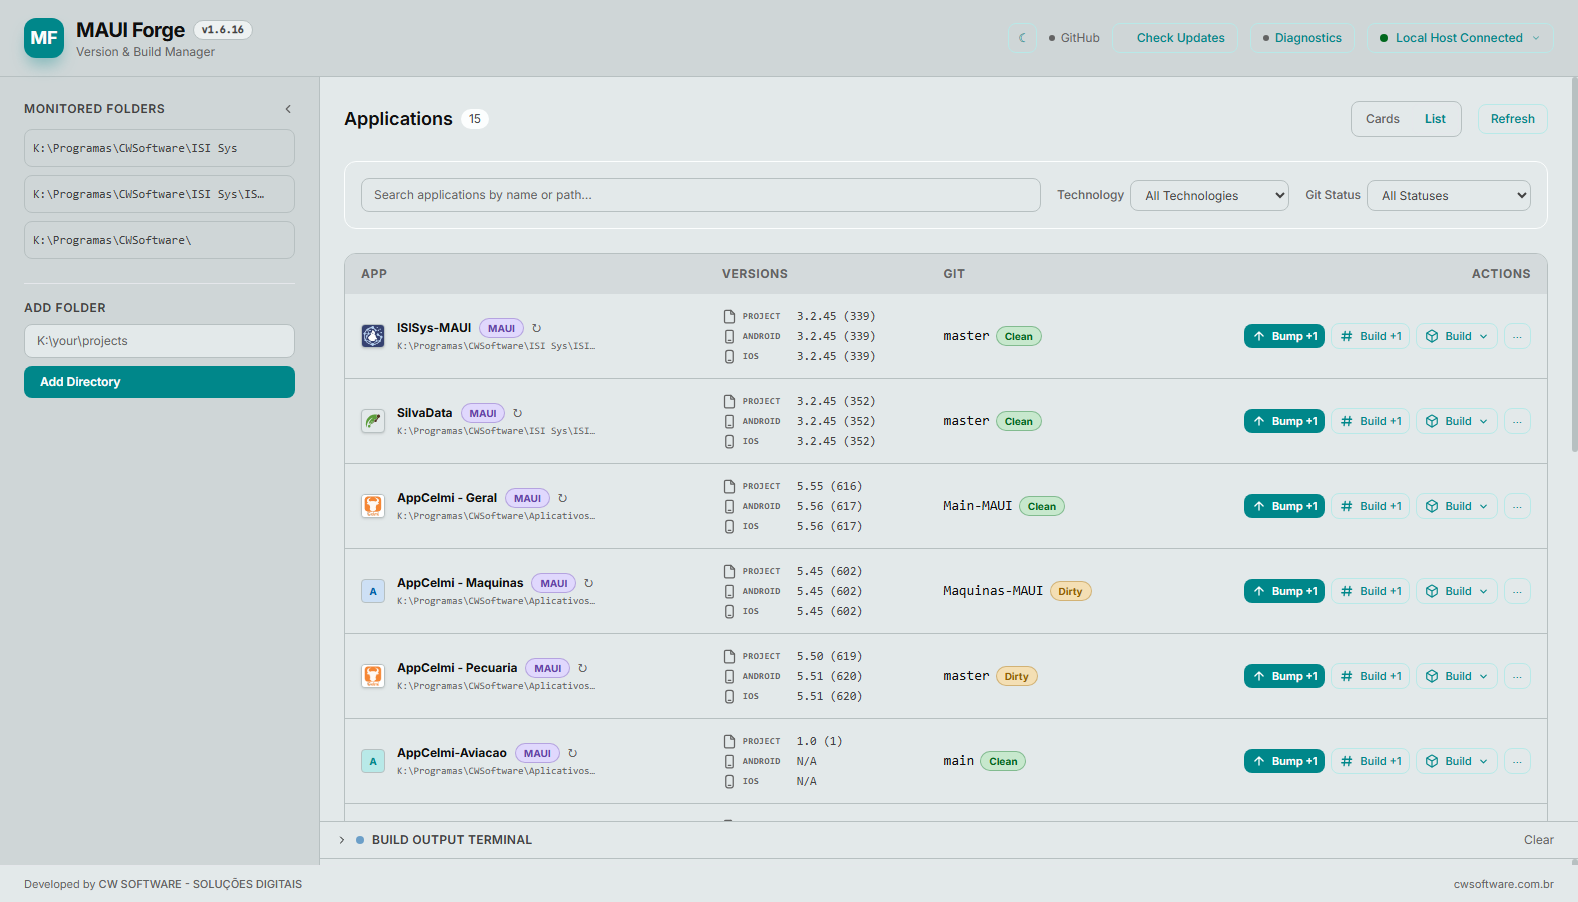Viewport: 1578px width, 902px height.
Task: Click Build +1 for AppCelmi - Maquinas
Action: click(1370, 591)
